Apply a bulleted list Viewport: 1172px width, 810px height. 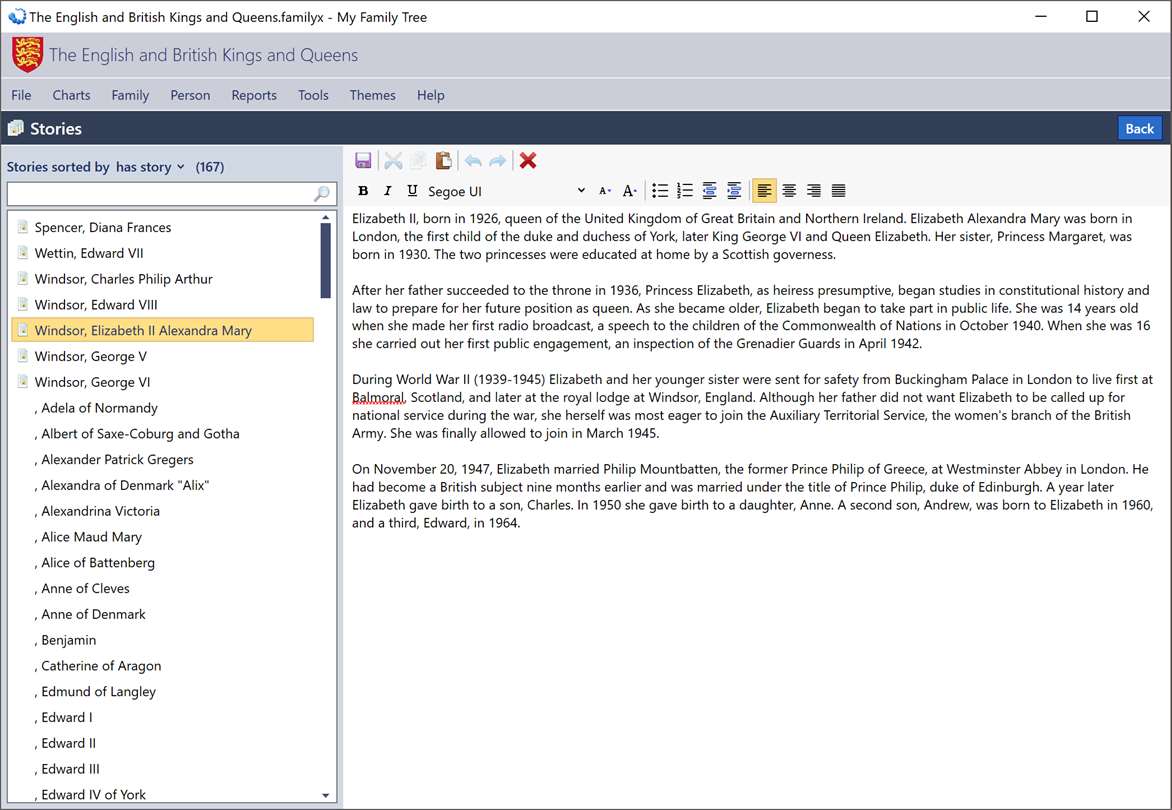(x=660, y=191)
